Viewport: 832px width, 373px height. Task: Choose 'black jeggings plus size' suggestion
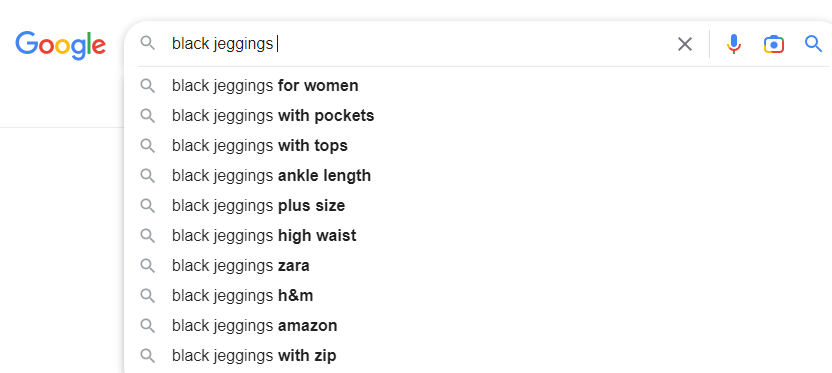[x=478, y=205]
